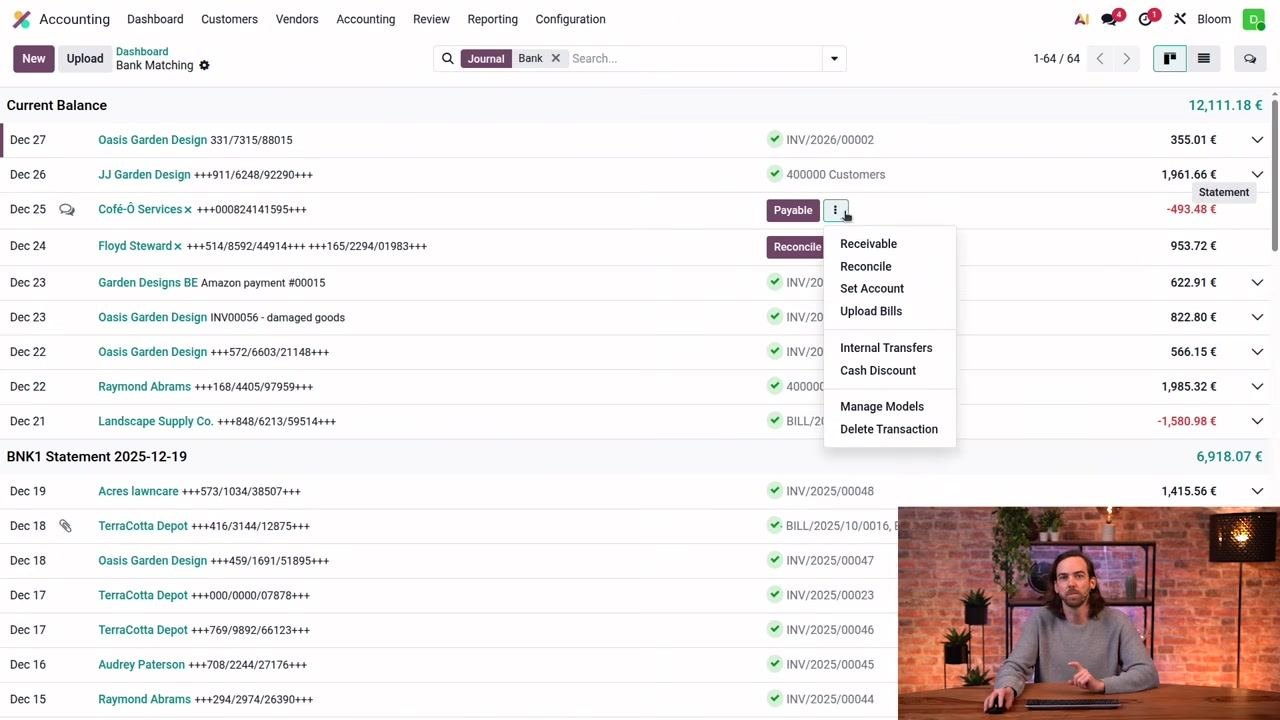Open attachment paperclip on Dec 18 TerraCotta row
Screen dimensions: 1280x720
coord(65,526)
